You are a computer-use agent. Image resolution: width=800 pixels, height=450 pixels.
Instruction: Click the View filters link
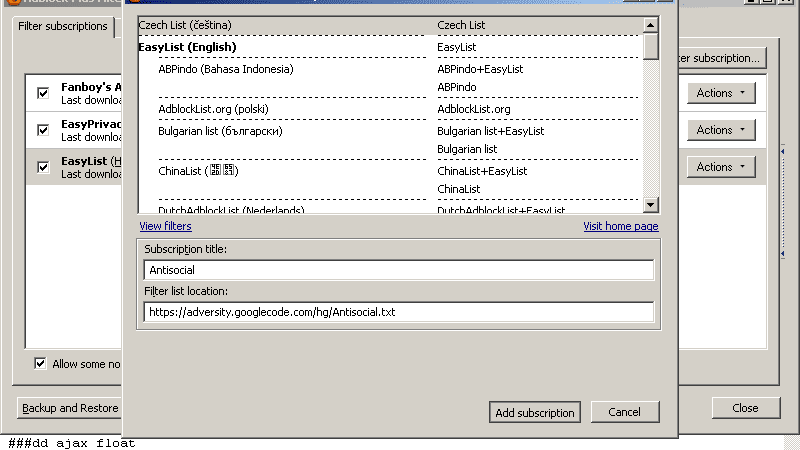165,226
